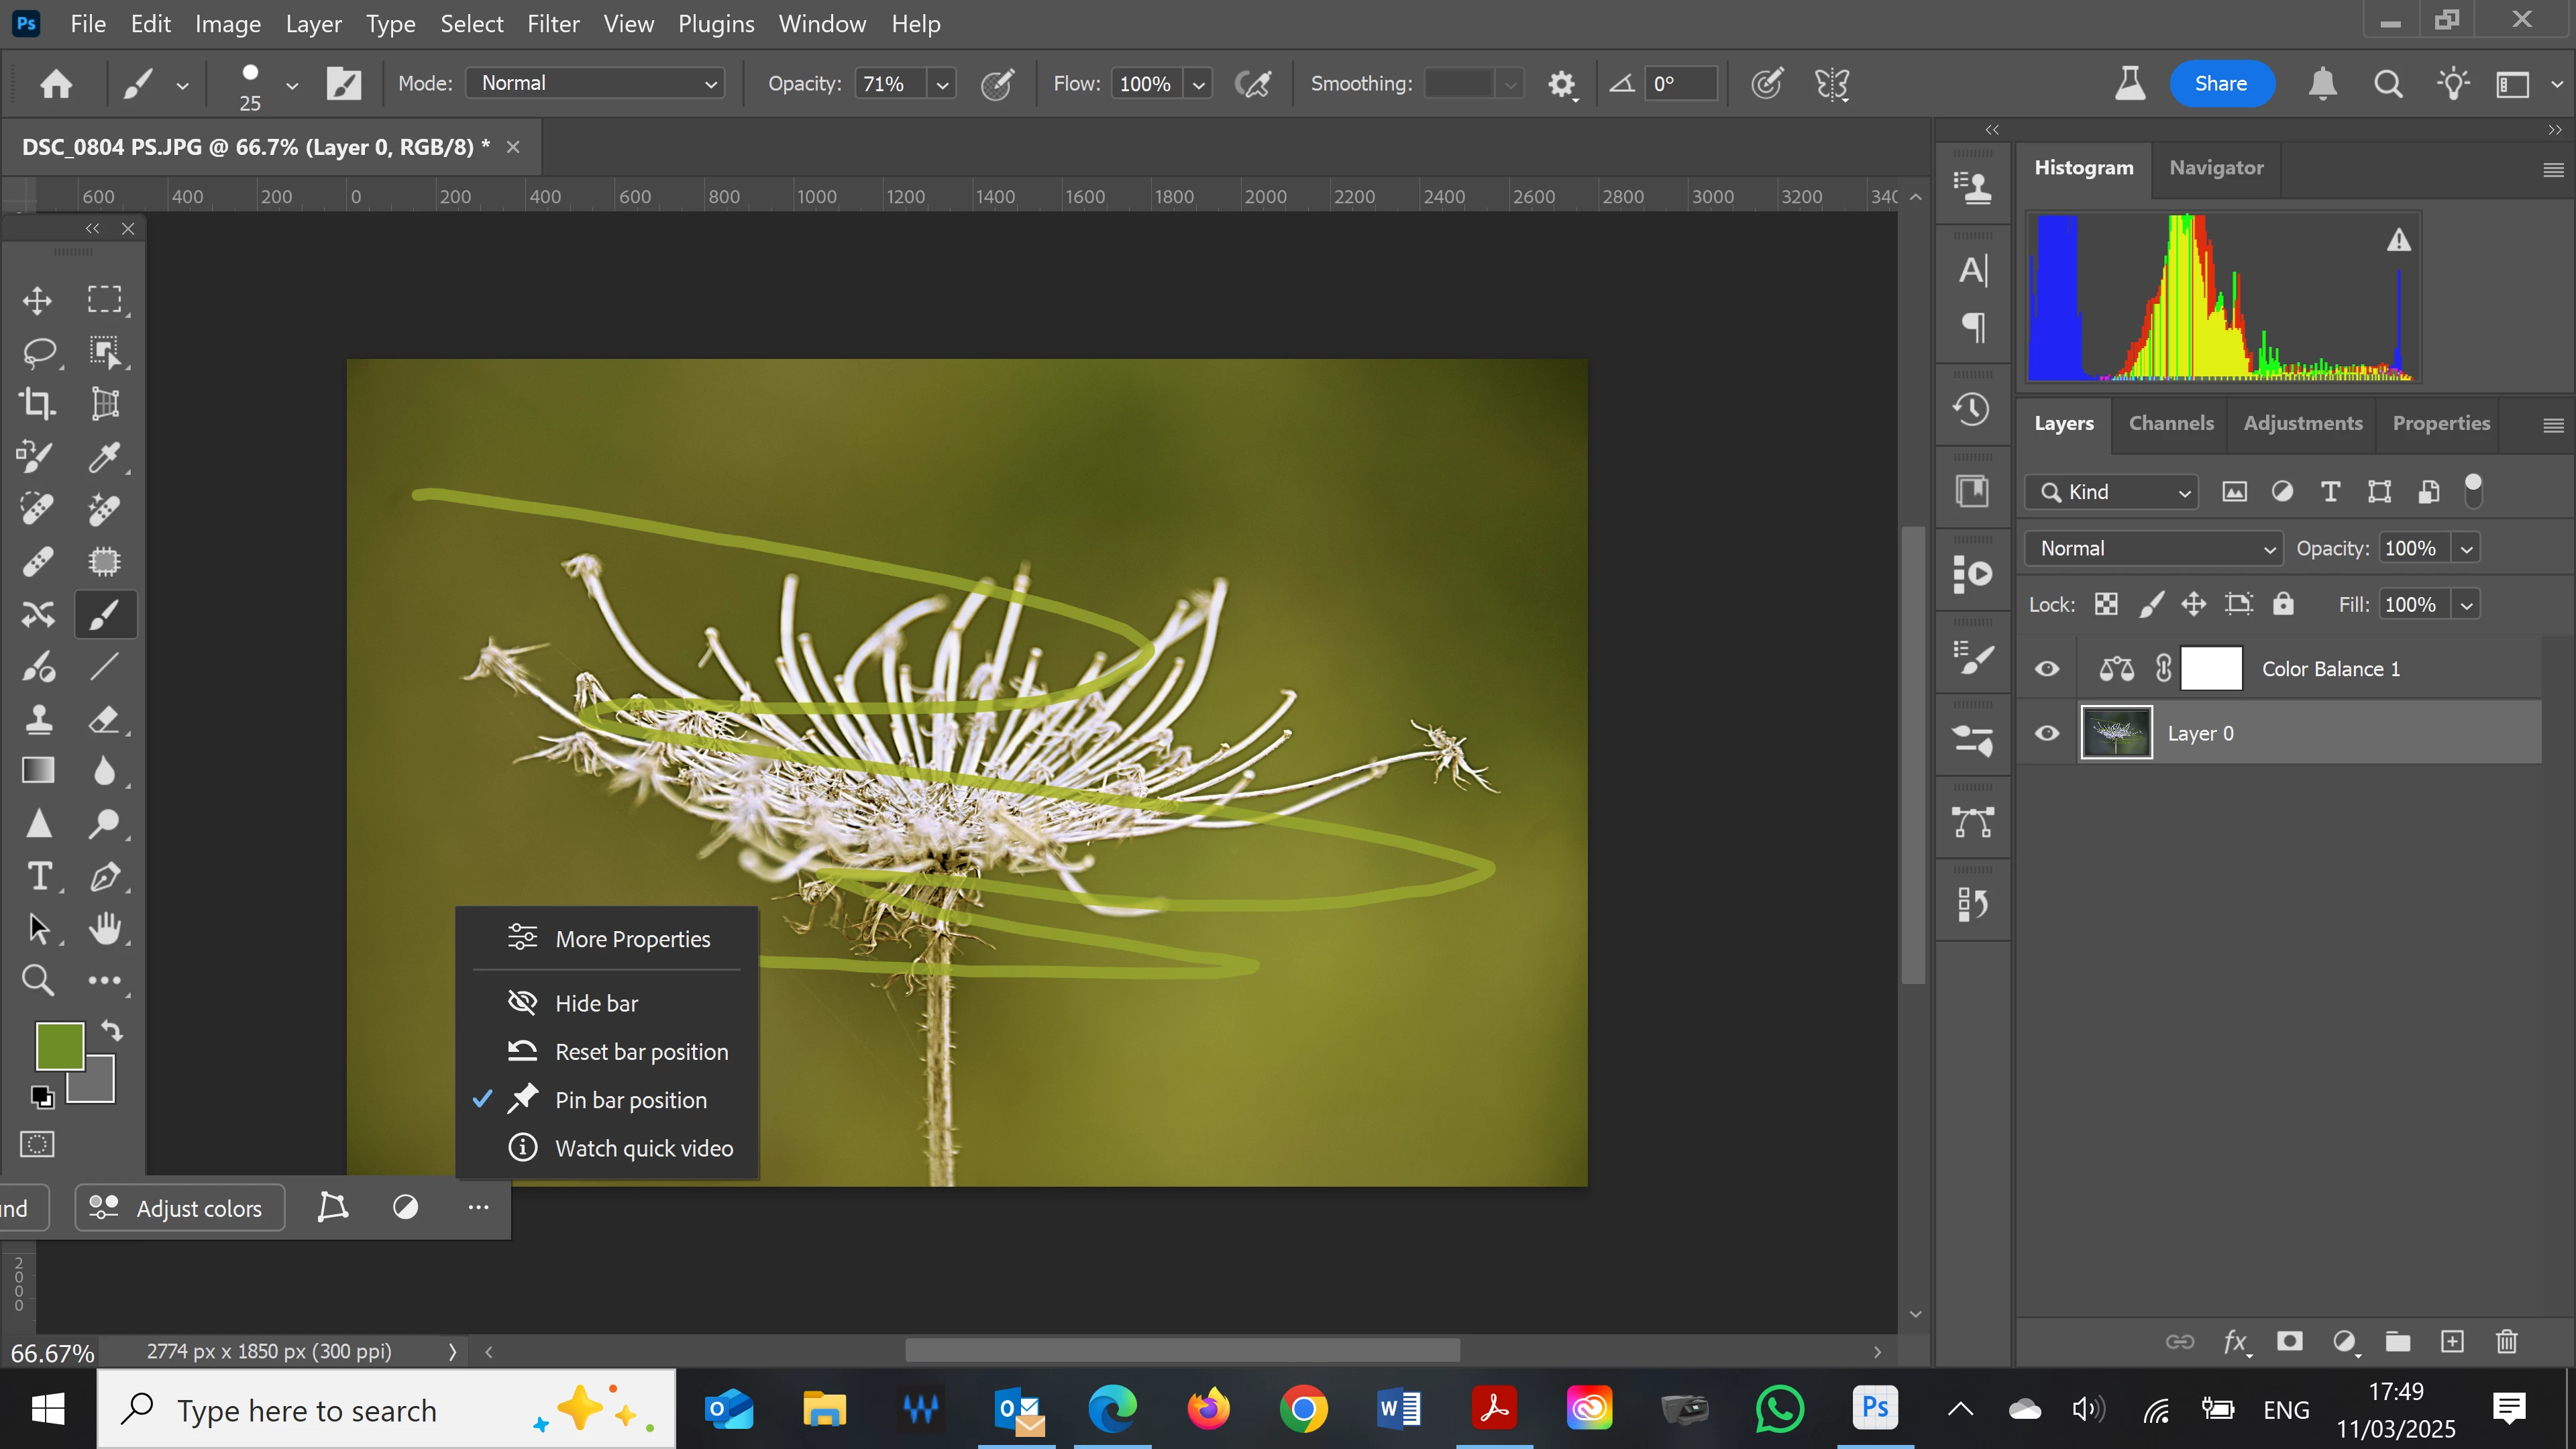This screenshot has height=1449, width=2576.
Task: Open the layer blend mode dropdown
Action: pos(2153,548)
